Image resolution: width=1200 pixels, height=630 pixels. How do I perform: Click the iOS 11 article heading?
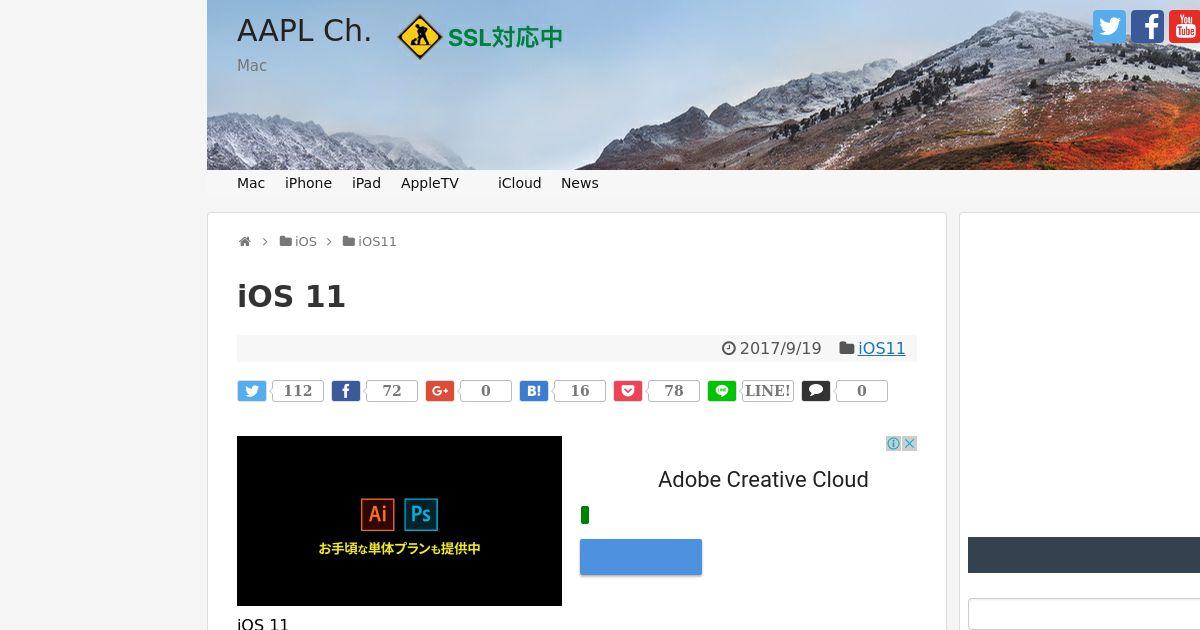point(291,296)
